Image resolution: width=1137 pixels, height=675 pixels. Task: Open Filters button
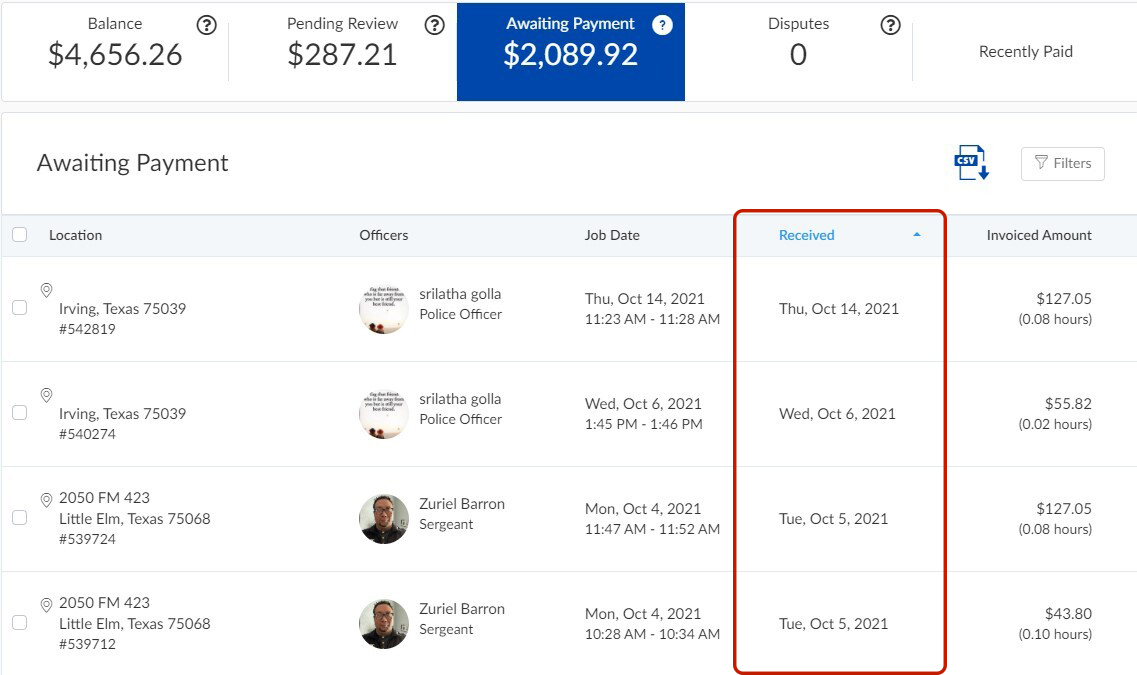pyautogui.click(x=1062, y=163)
